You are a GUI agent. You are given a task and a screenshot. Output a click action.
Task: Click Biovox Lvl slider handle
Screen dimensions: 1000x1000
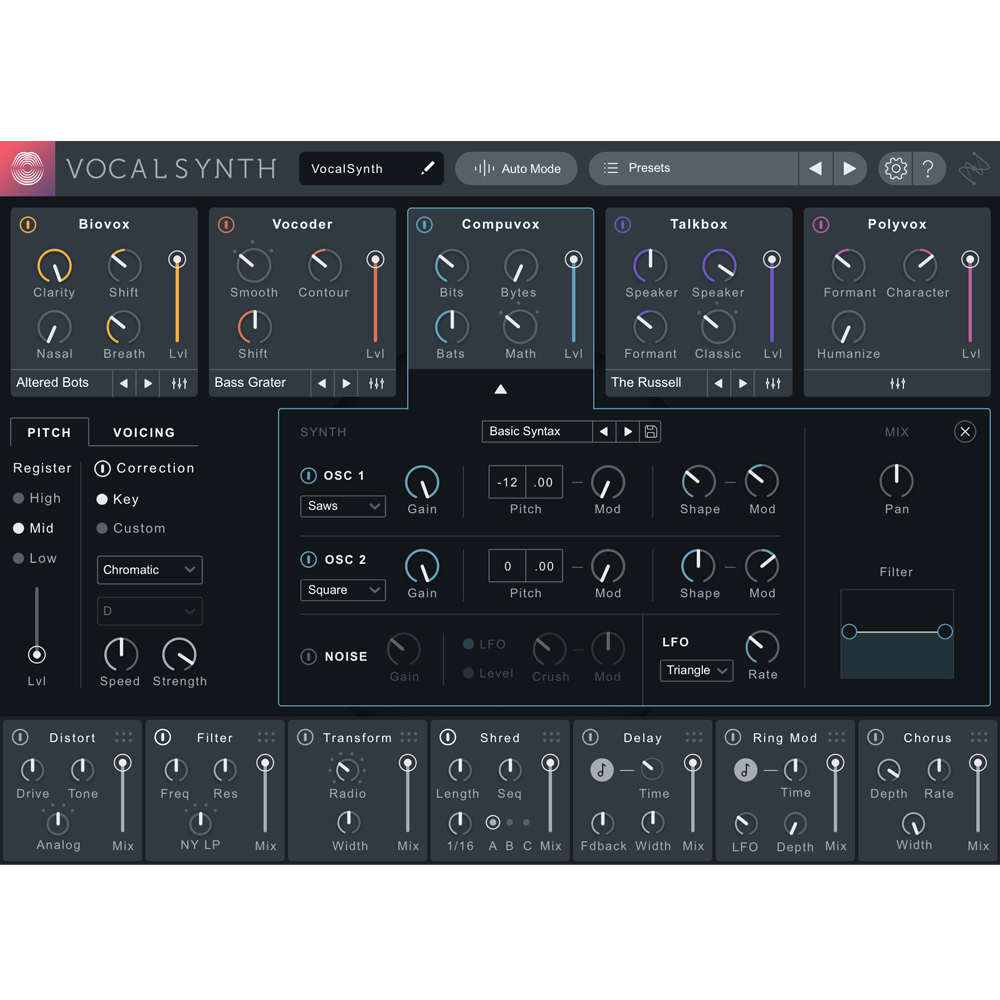177,260
